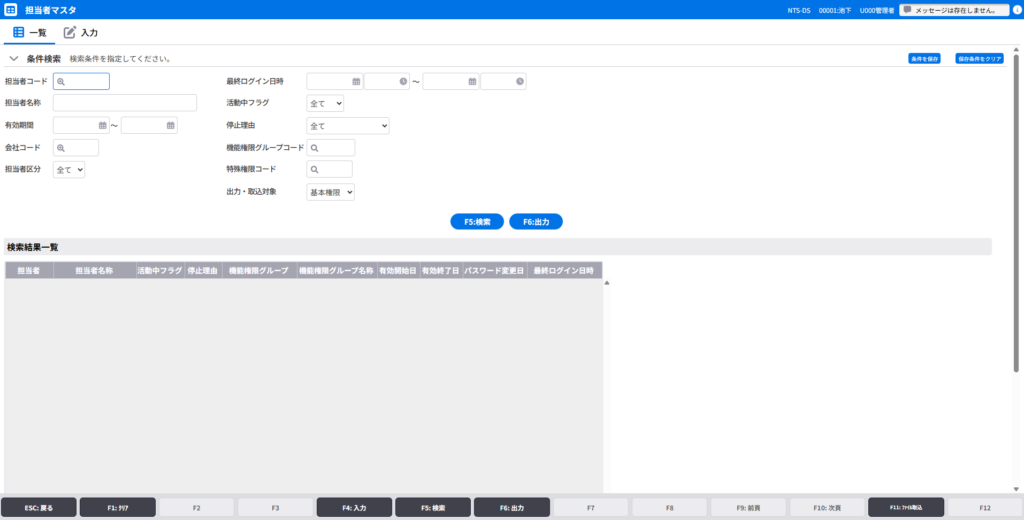Click the results grid scroll-up arrow

[607, 283]
